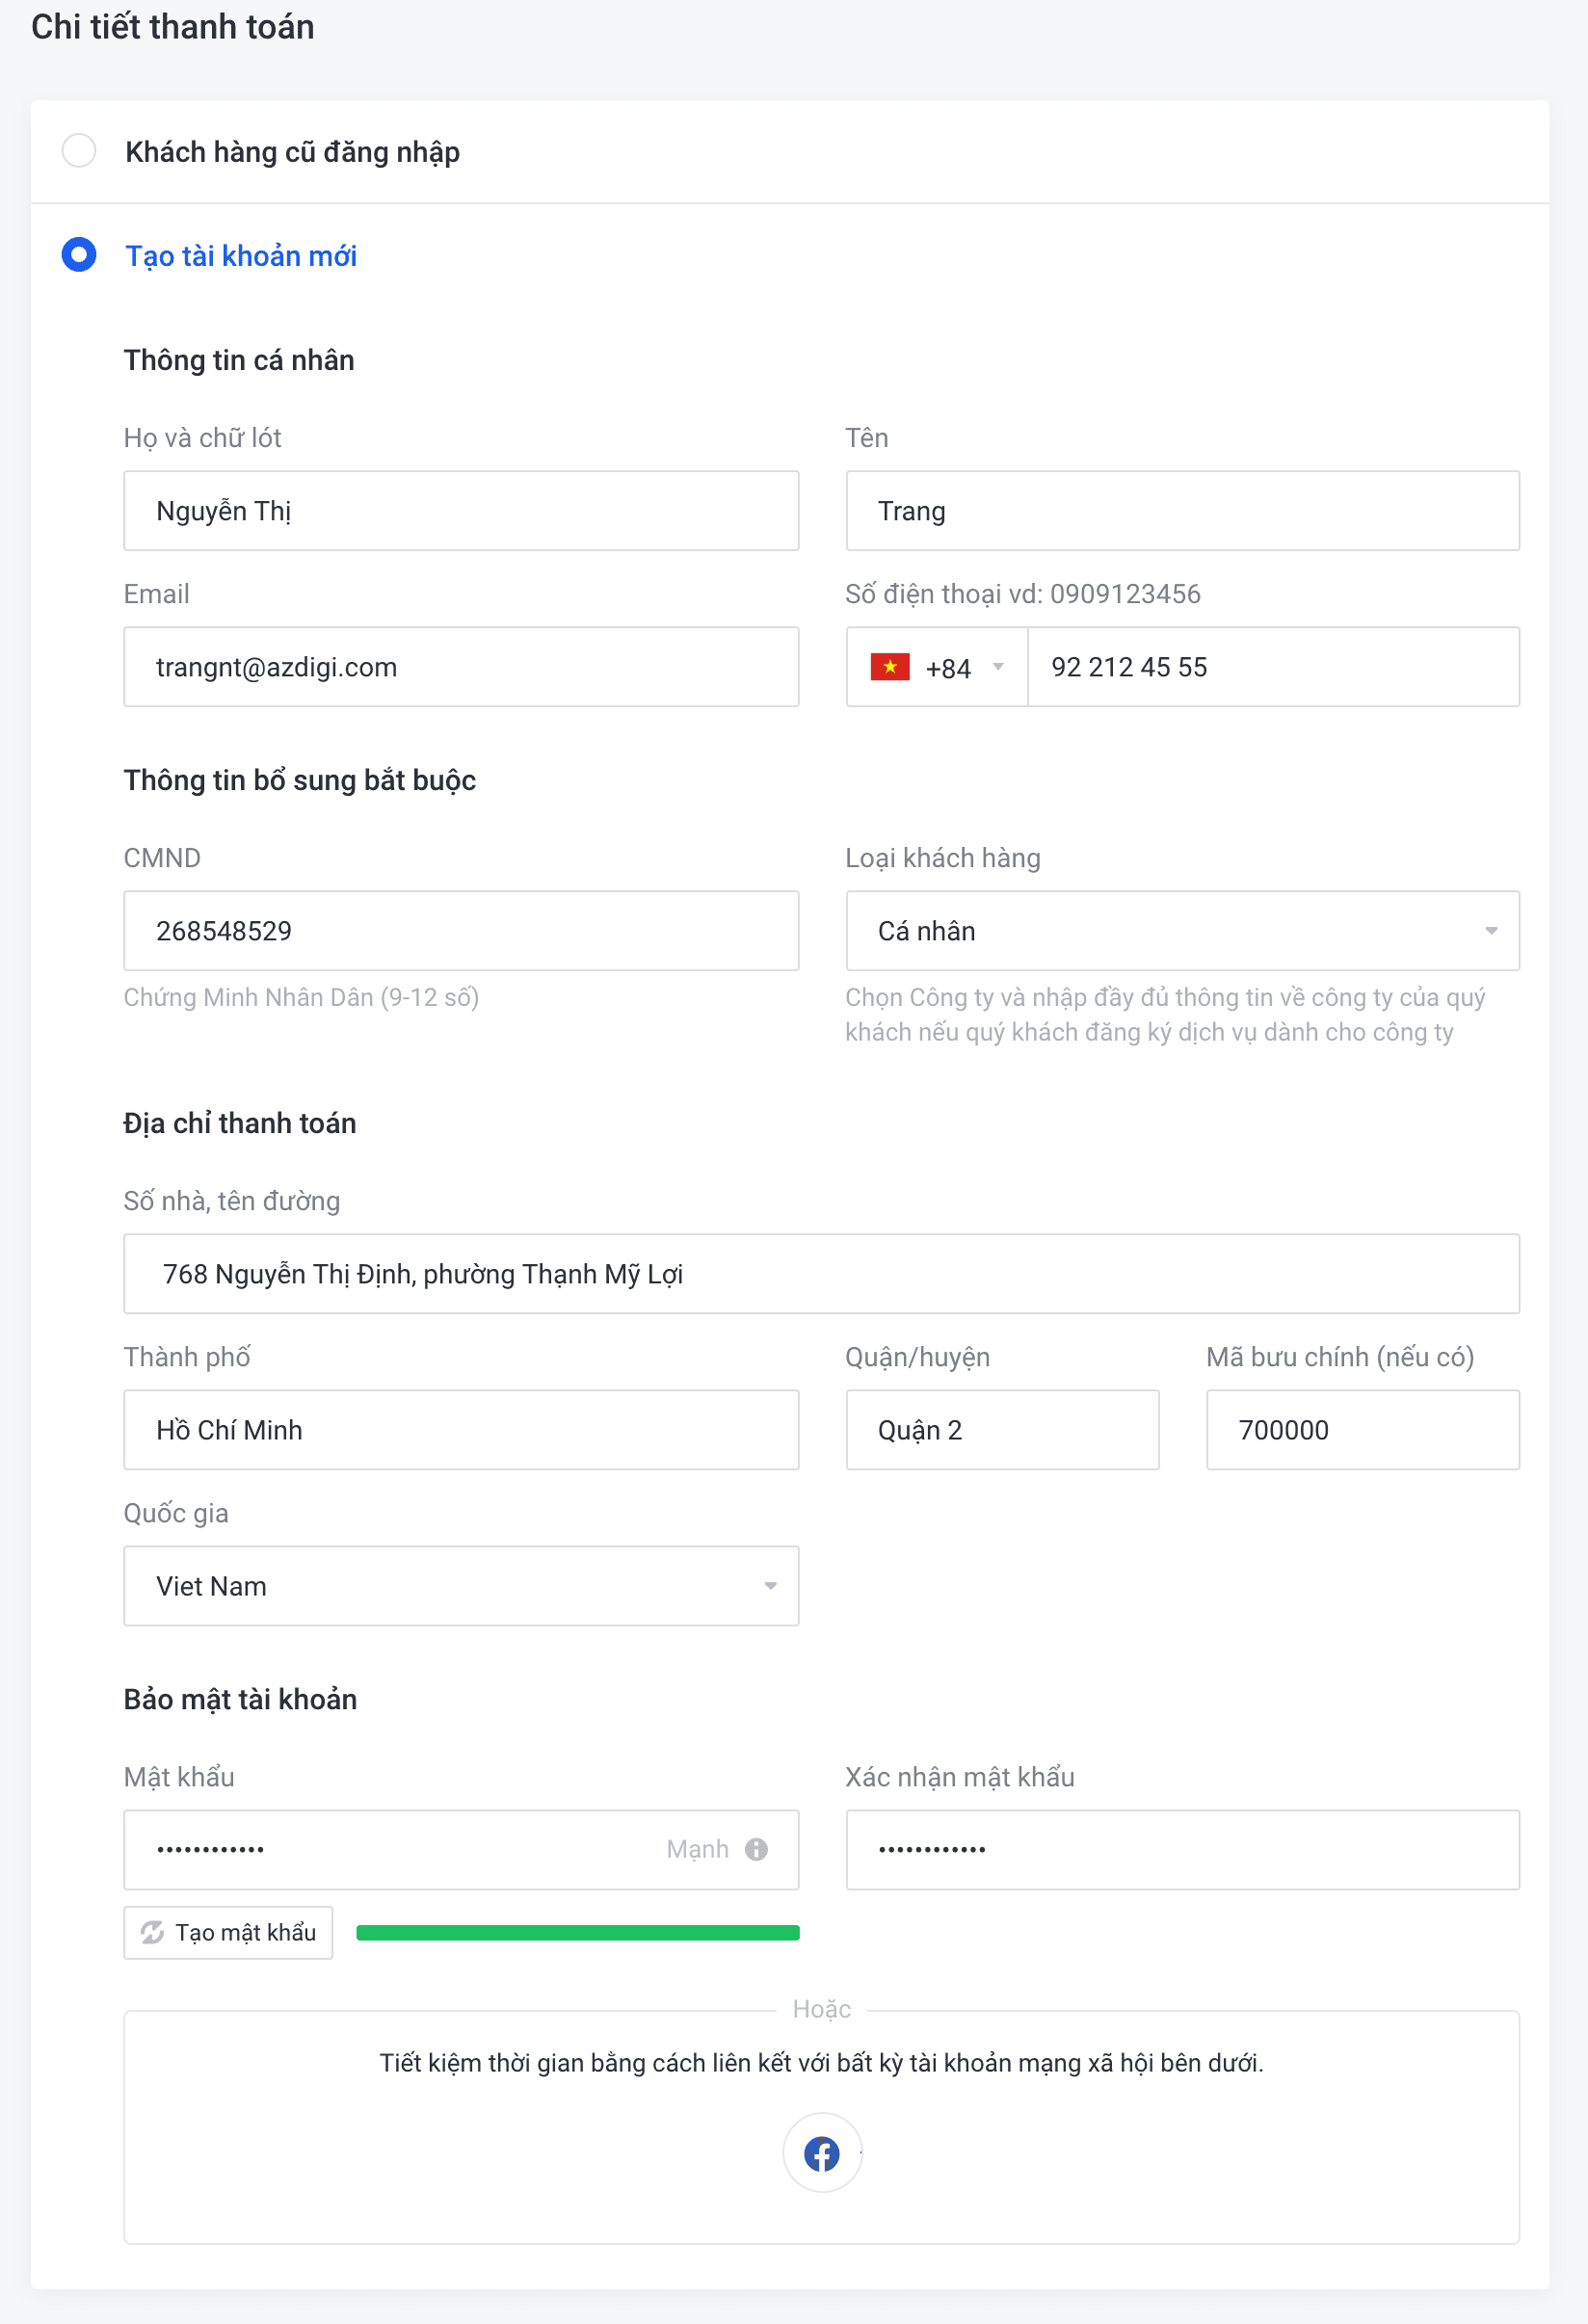
Task: Select Khách hàng cũ đăng nhập radio button
Action: click(x=79, y=151)
